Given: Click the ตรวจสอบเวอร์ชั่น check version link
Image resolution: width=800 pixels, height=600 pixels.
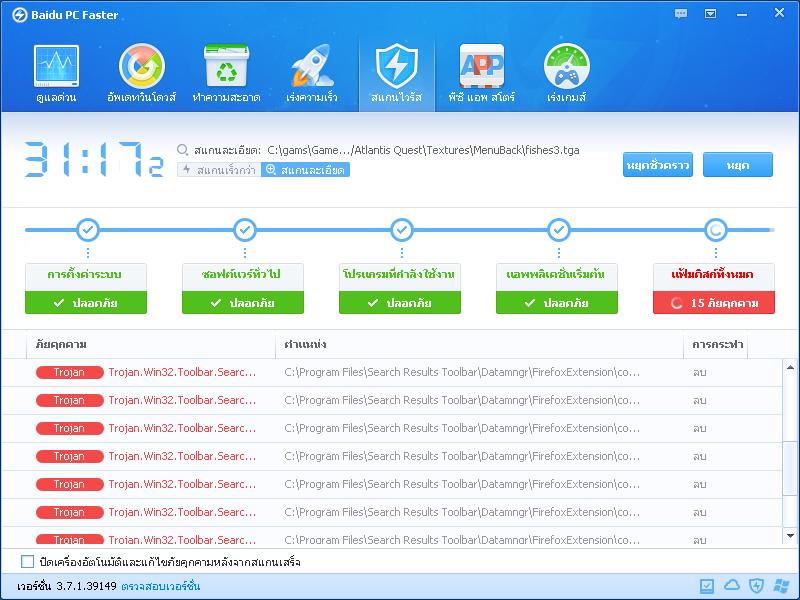Looking at the screenshot, I should click(x=161, y=586).
